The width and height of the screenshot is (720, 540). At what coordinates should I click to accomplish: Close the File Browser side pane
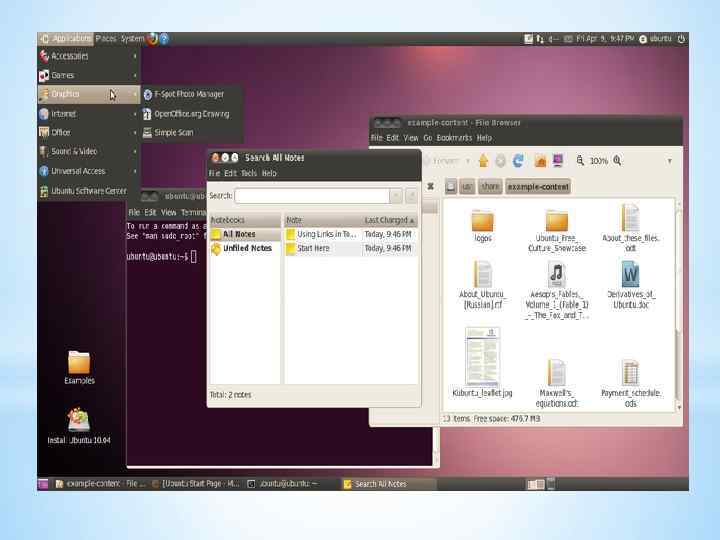(430, 186)
